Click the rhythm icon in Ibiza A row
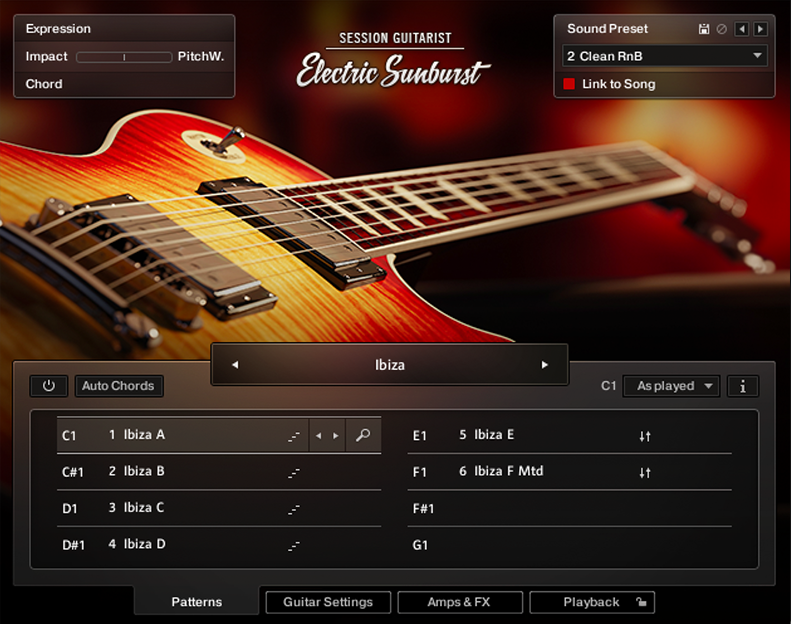This screenshot has width=791, height=624. point(294,436)
